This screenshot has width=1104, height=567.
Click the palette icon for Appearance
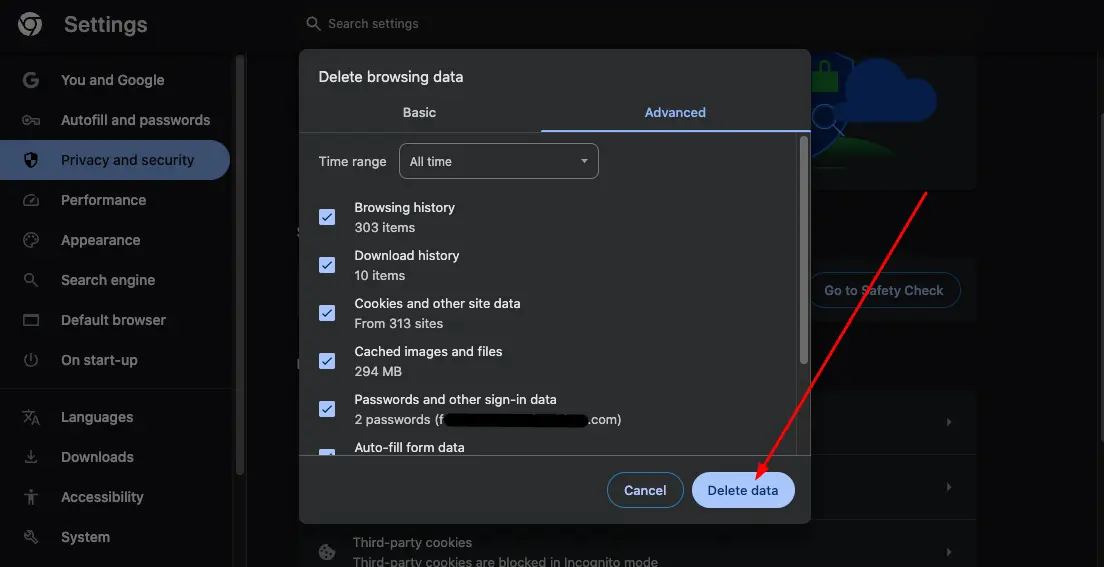pyautogui.click(x=30, y=240)
